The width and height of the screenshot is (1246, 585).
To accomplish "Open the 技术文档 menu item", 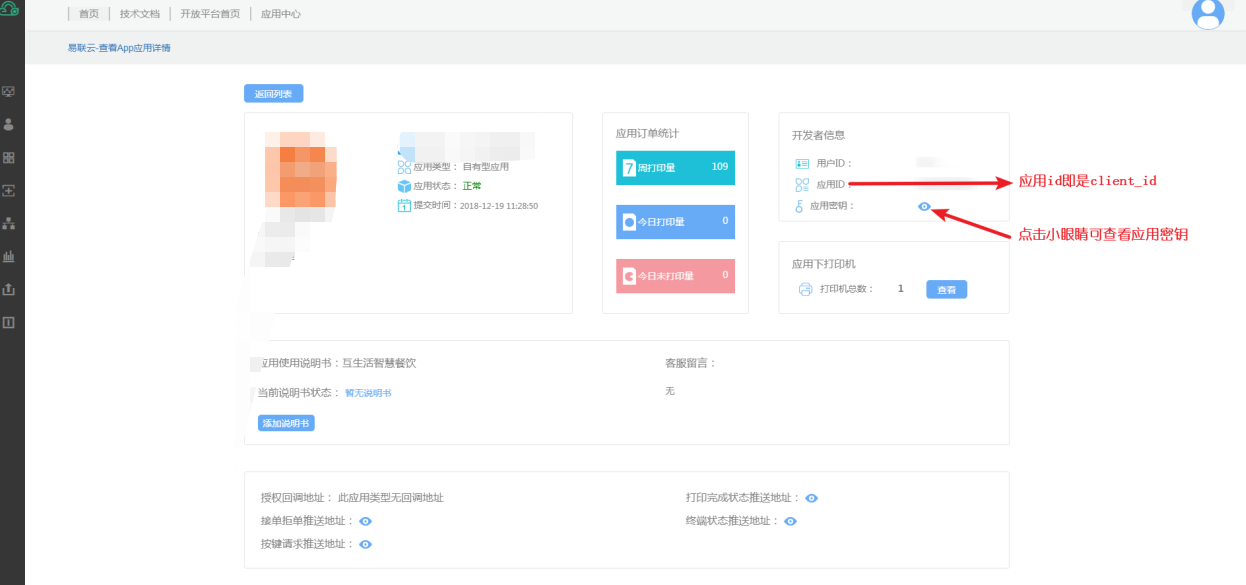I will coord(139,14).
